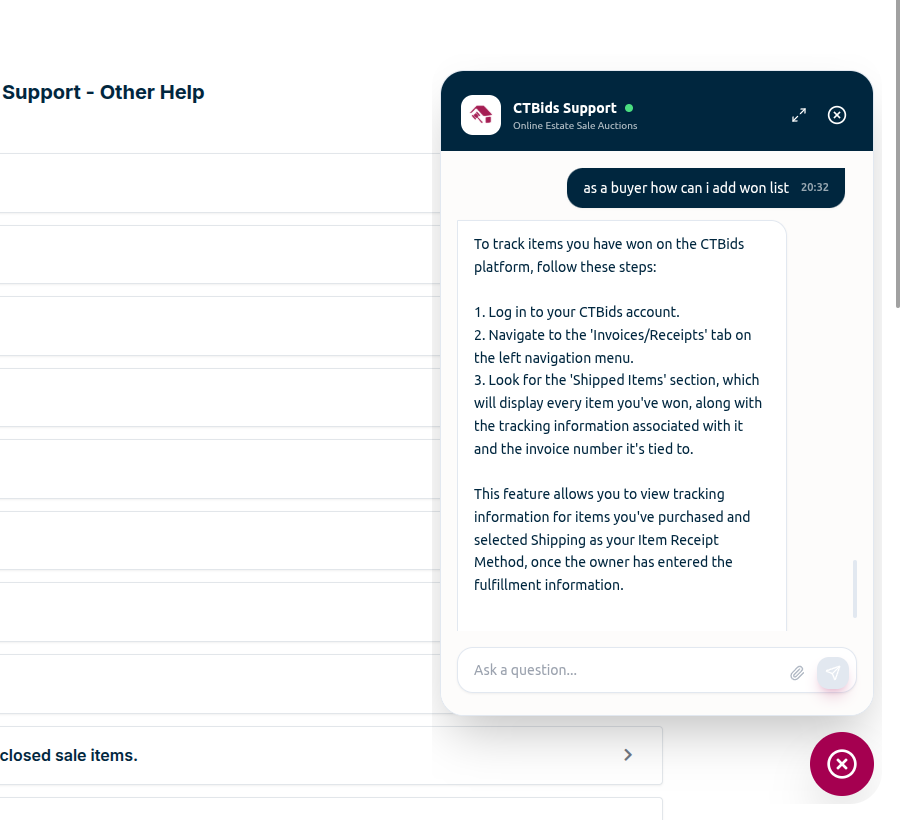Click the 'CTBids Support' chat title
Viewport: 902px width, 820px height.
(564, 108)
